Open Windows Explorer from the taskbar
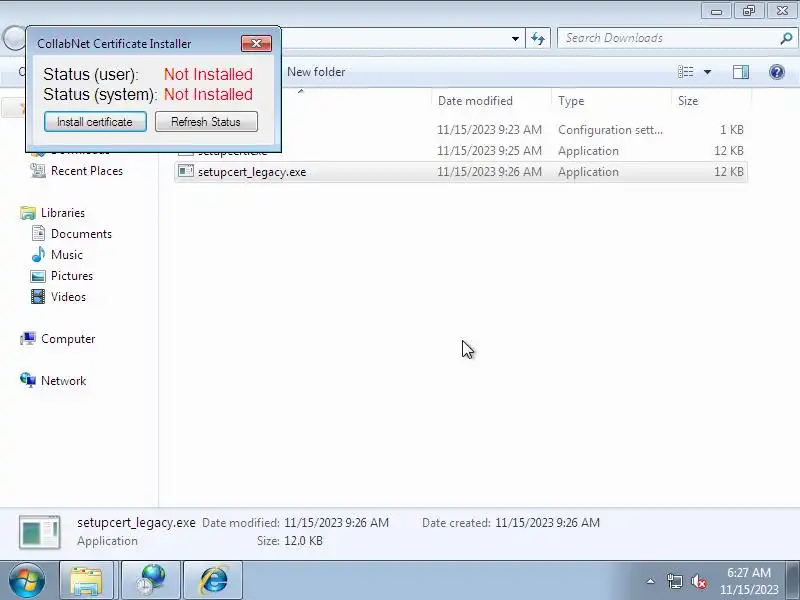 coord(86,581)
